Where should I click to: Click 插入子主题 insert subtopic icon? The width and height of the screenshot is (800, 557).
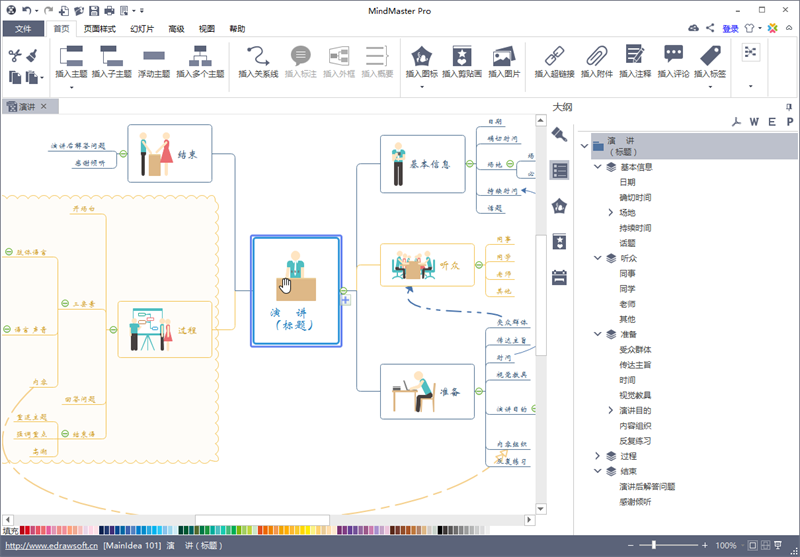coord(111,56)
